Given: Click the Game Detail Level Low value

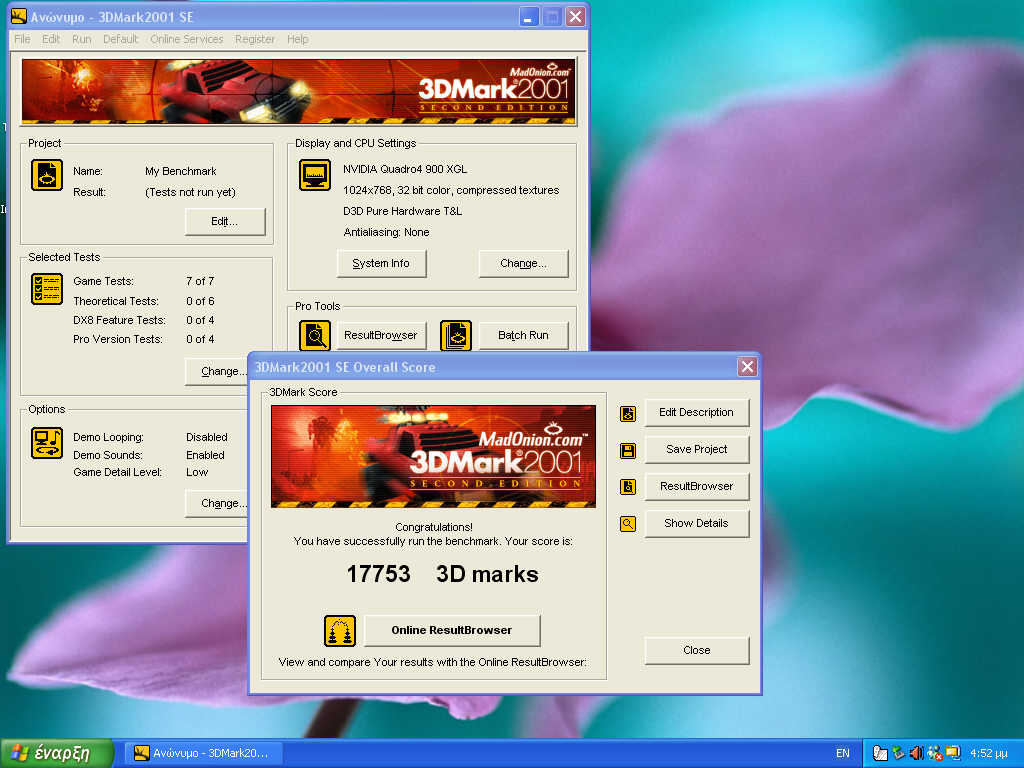Looking at the screenshot, I should pos(197,472).
